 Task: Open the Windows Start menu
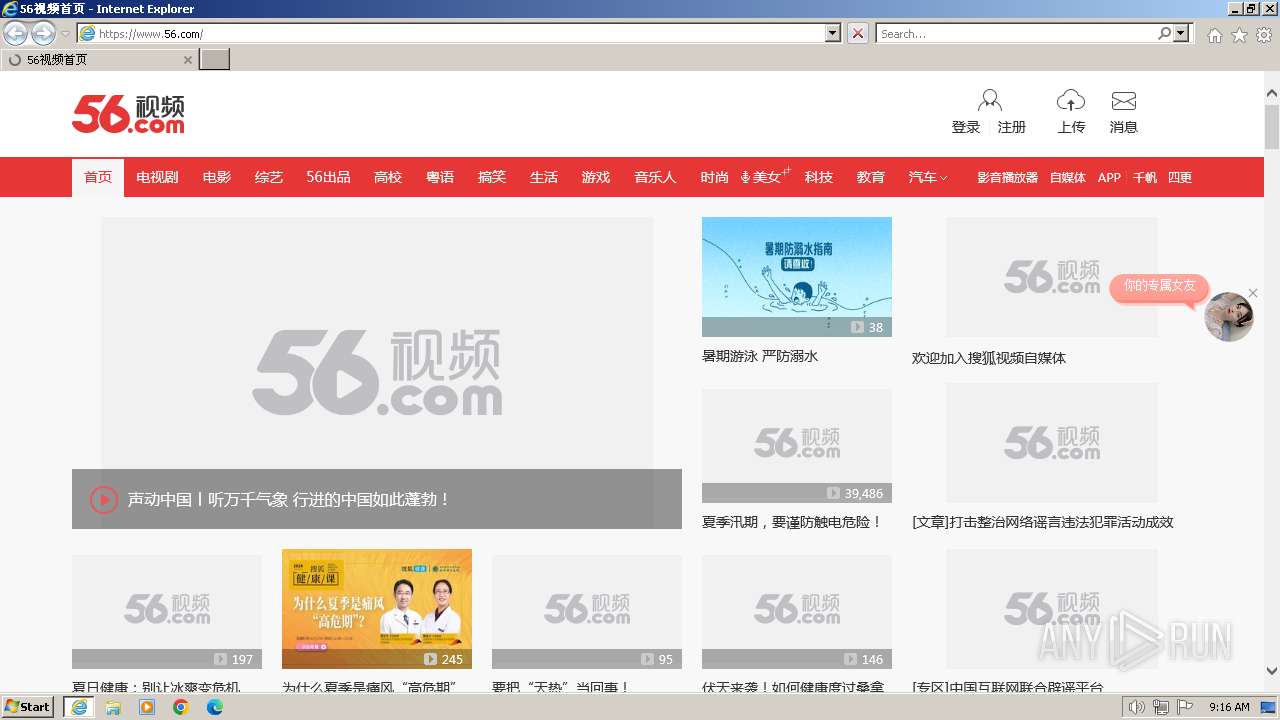(28, 706)
